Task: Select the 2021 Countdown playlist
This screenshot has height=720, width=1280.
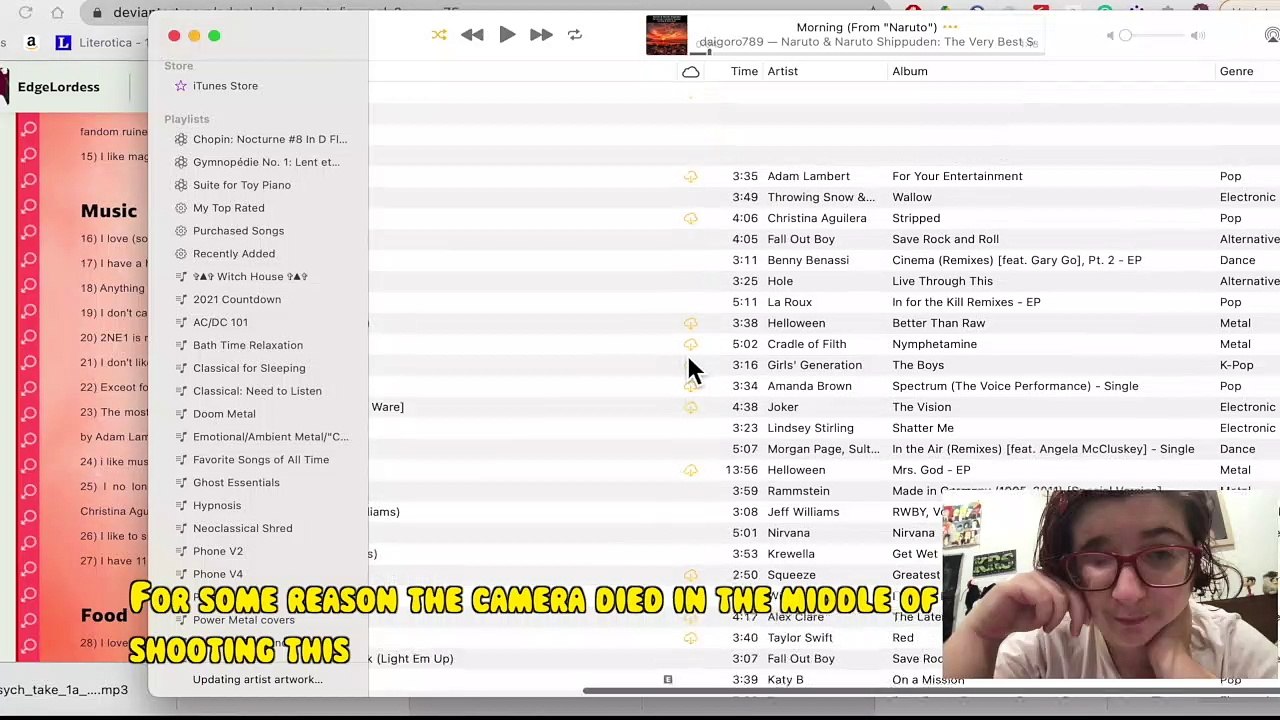Action: [x=237, y=300]
